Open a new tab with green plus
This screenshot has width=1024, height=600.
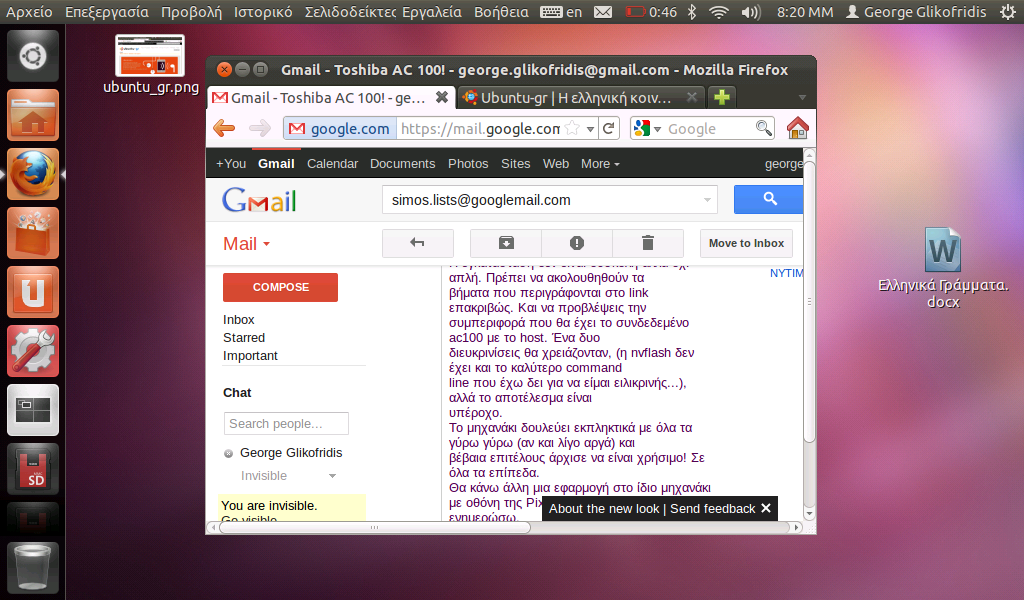coord(722,97)
